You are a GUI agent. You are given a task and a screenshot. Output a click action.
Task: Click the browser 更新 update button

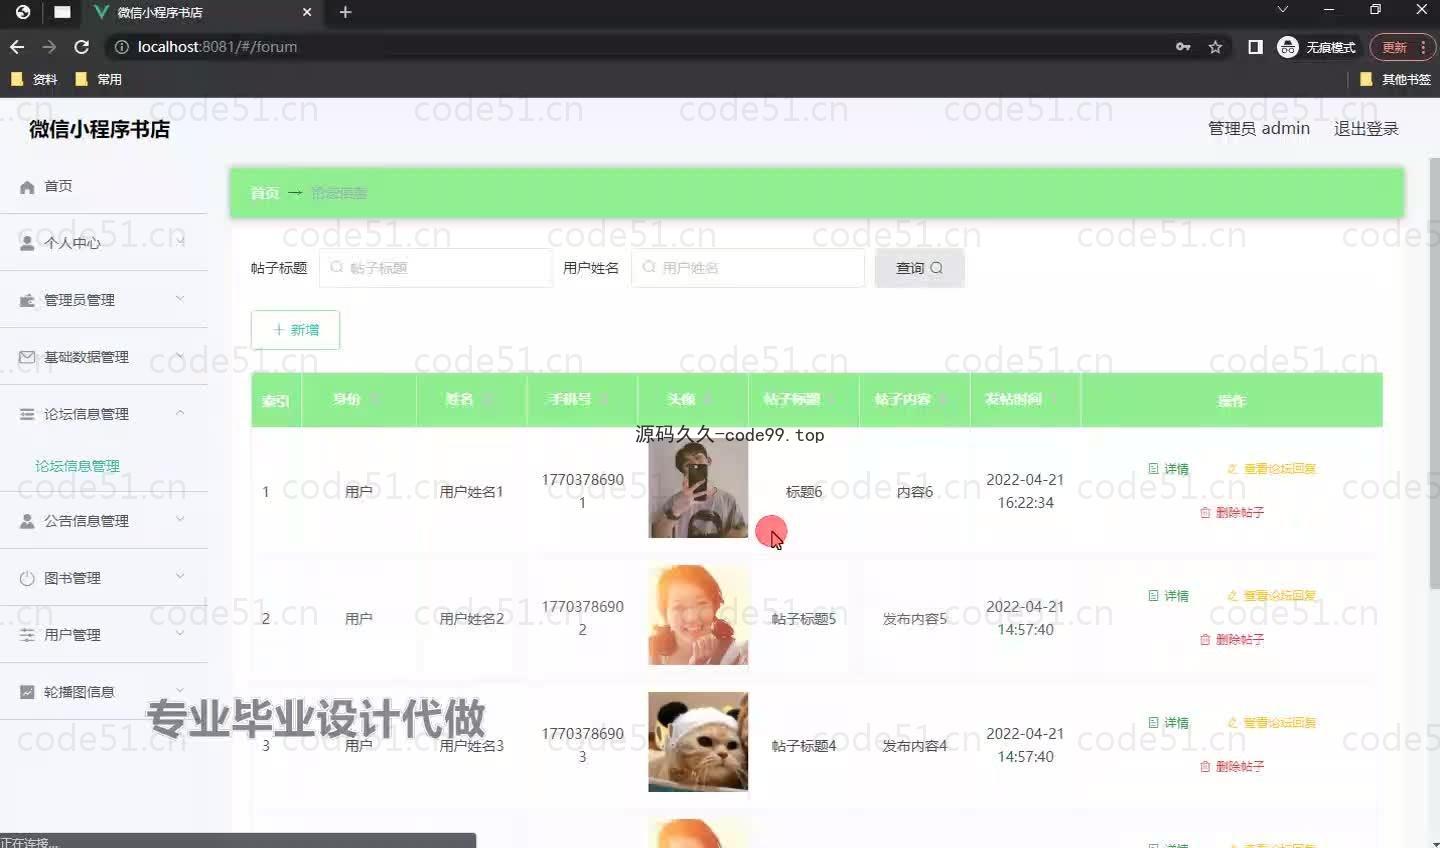[x=1401, y=47]
